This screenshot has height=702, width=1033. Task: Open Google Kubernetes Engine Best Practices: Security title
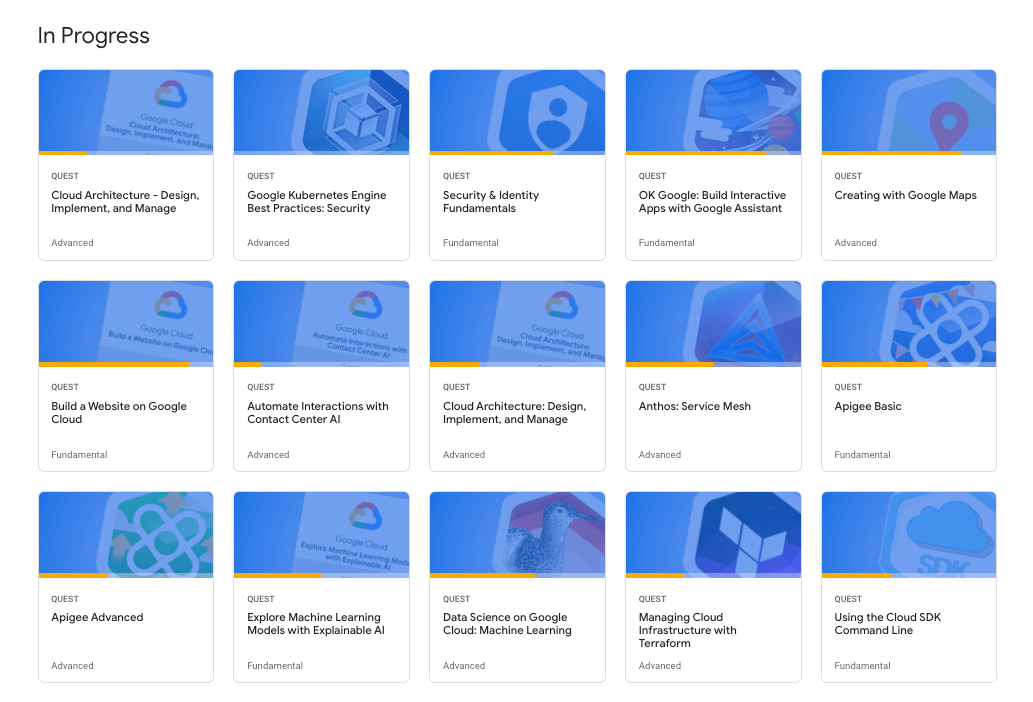(x=316, y=202)
